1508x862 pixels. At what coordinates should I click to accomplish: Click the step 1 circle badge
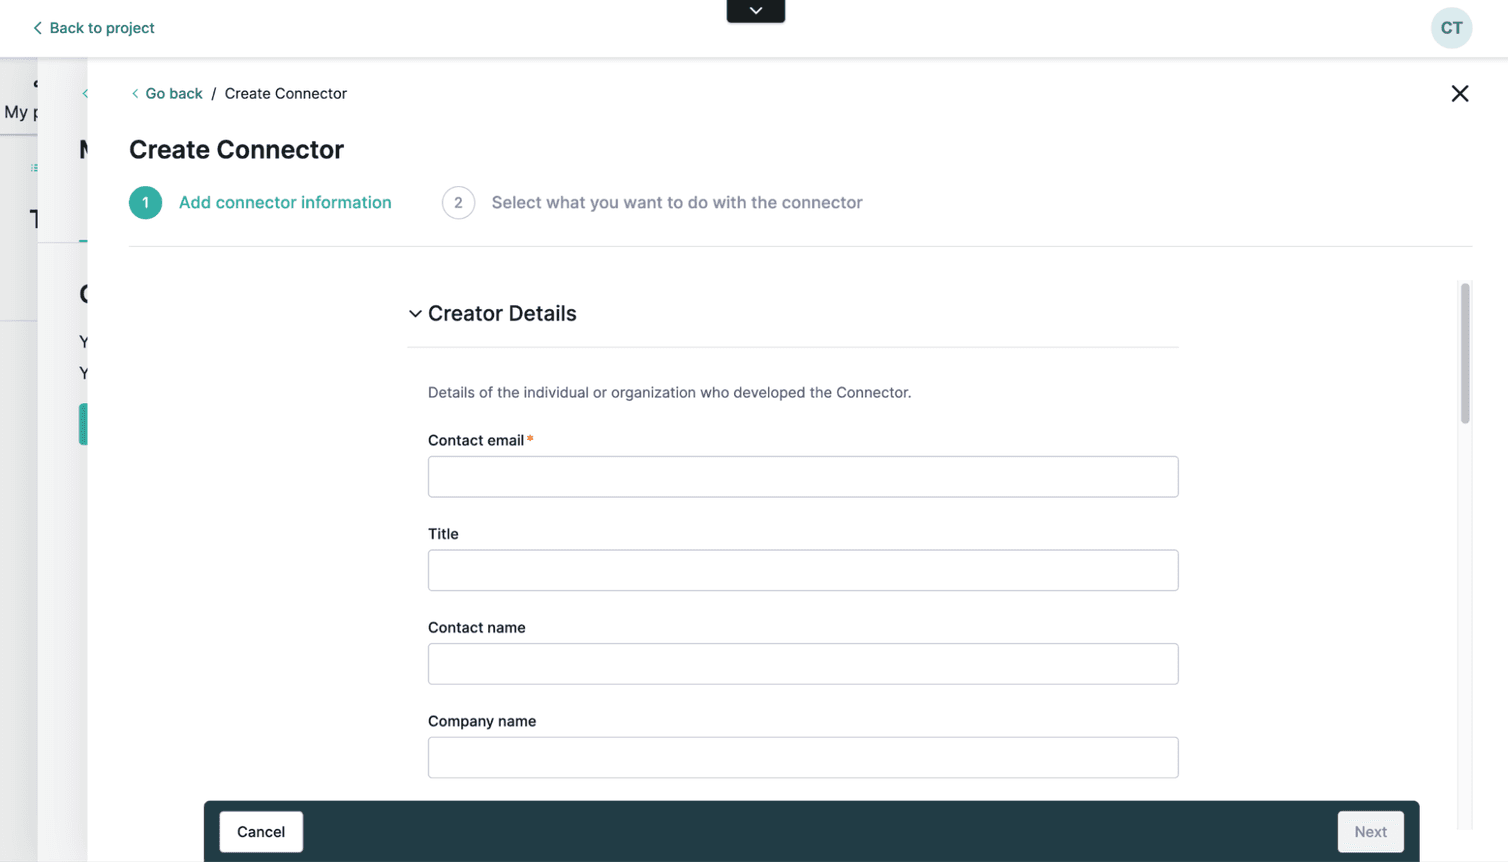[145, 202]
